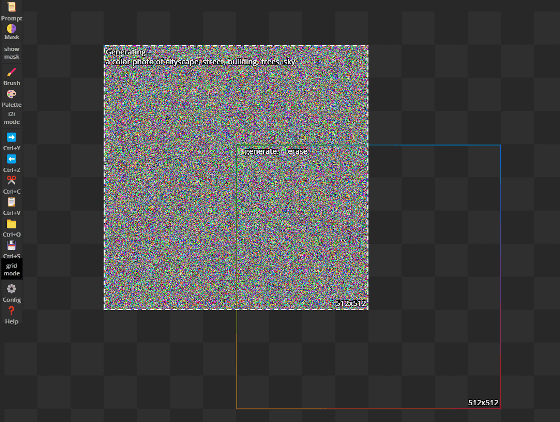
Task: Undo with the Ctrl+Z arrow icon
Action: click(11, 159)
